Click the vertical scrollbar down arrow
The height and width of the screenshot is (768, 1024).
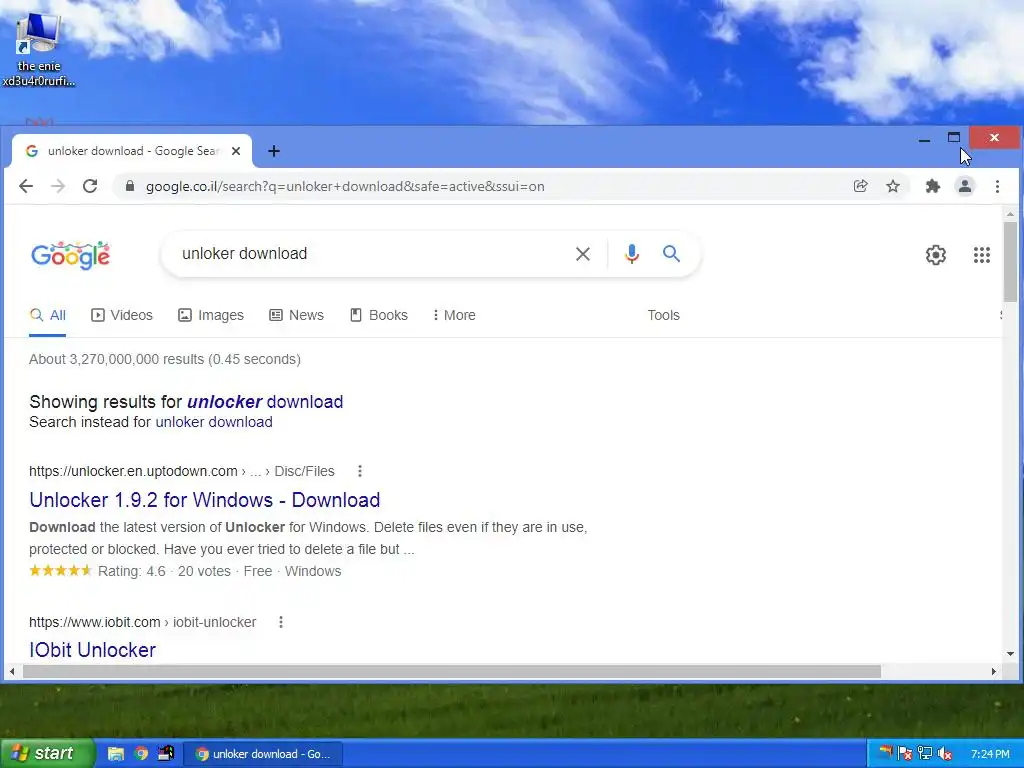pos(1010,654)
